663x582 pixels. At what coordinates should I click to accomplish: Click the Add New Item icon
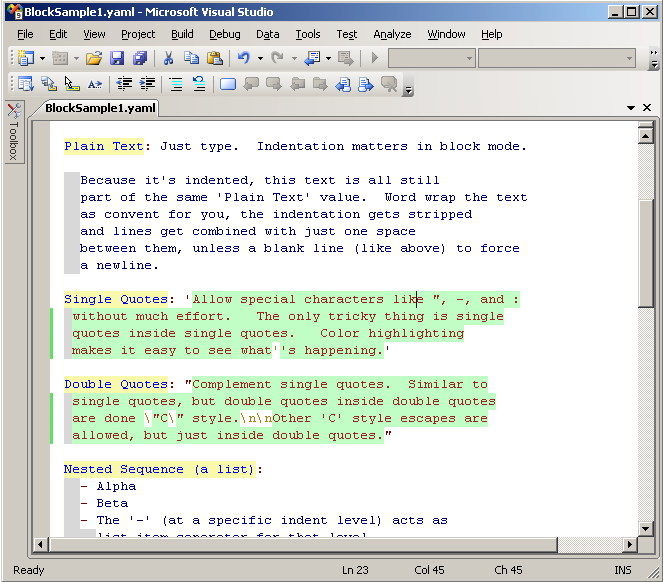[x=60, y=58]
